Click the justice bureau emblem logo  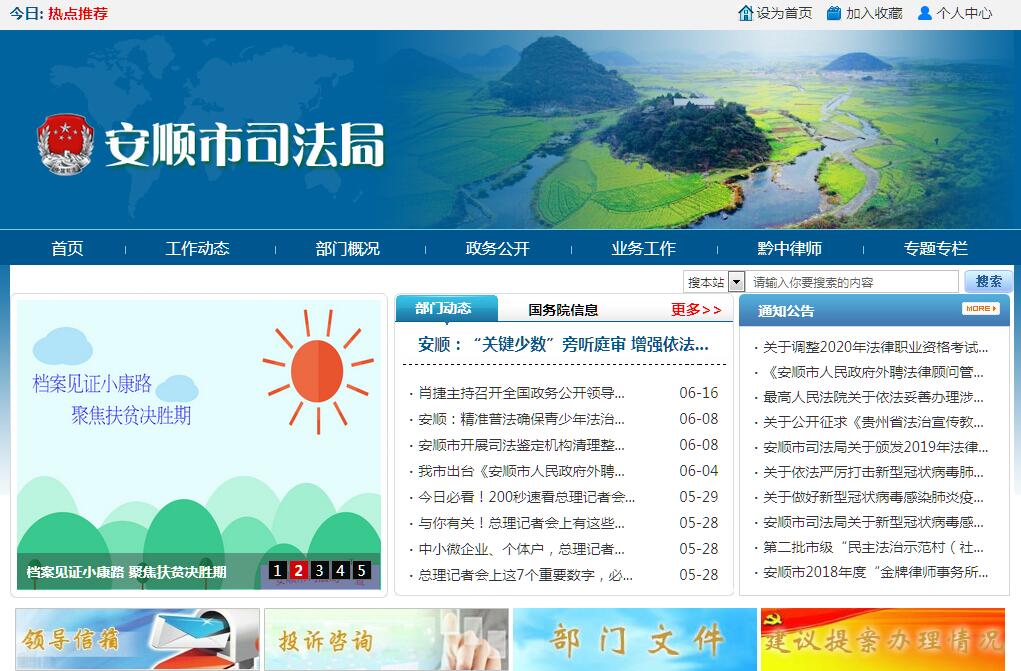(x=66, y=144)
